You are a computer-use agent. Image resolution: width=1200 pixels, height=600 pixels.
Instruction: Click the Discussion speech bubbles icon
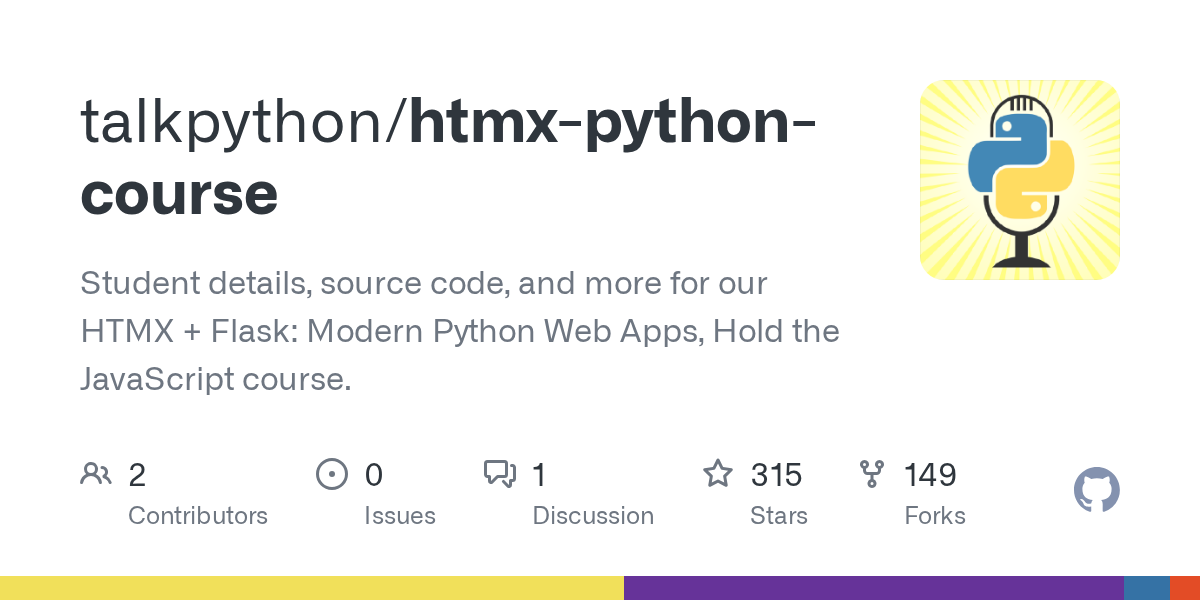(500, 473)
